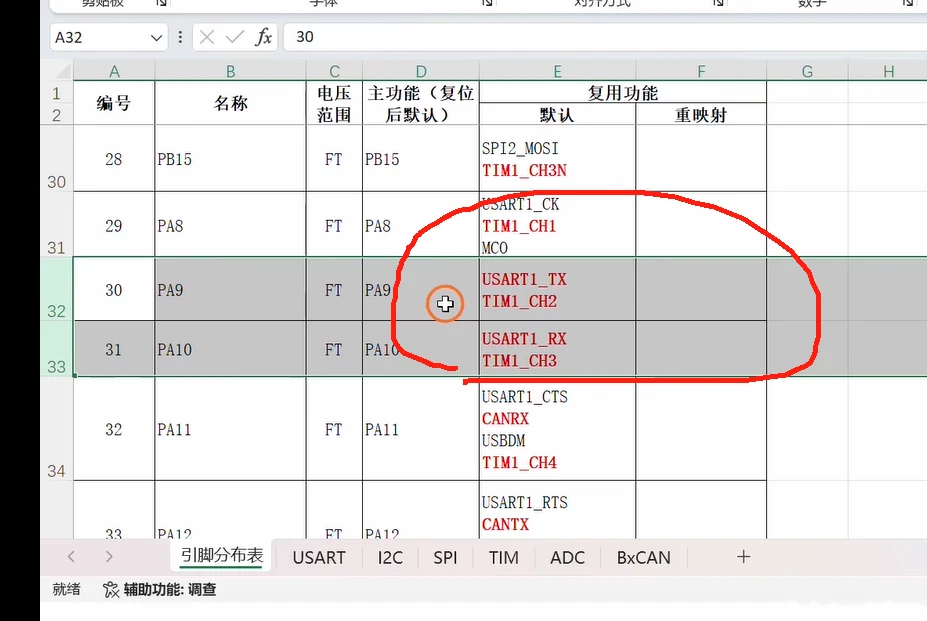The height and width of the screenshot is (621, 927).
Task: Select column B header
Action: (x=231, y=72)
